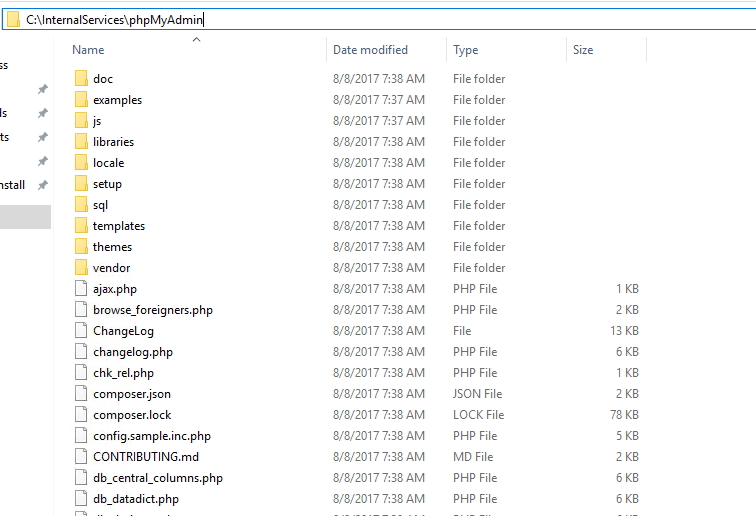Sort by Name column header
Screen dimensions: 756x517
[88, 50]
